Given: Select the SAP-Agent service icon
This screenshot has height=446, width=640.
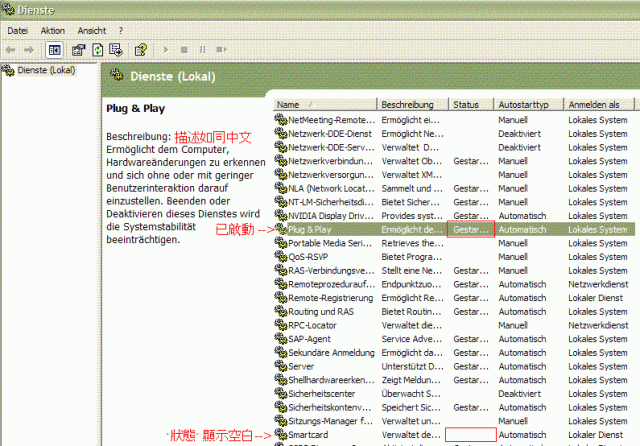Looking at the screenshot, I should [x=281, y=338].
